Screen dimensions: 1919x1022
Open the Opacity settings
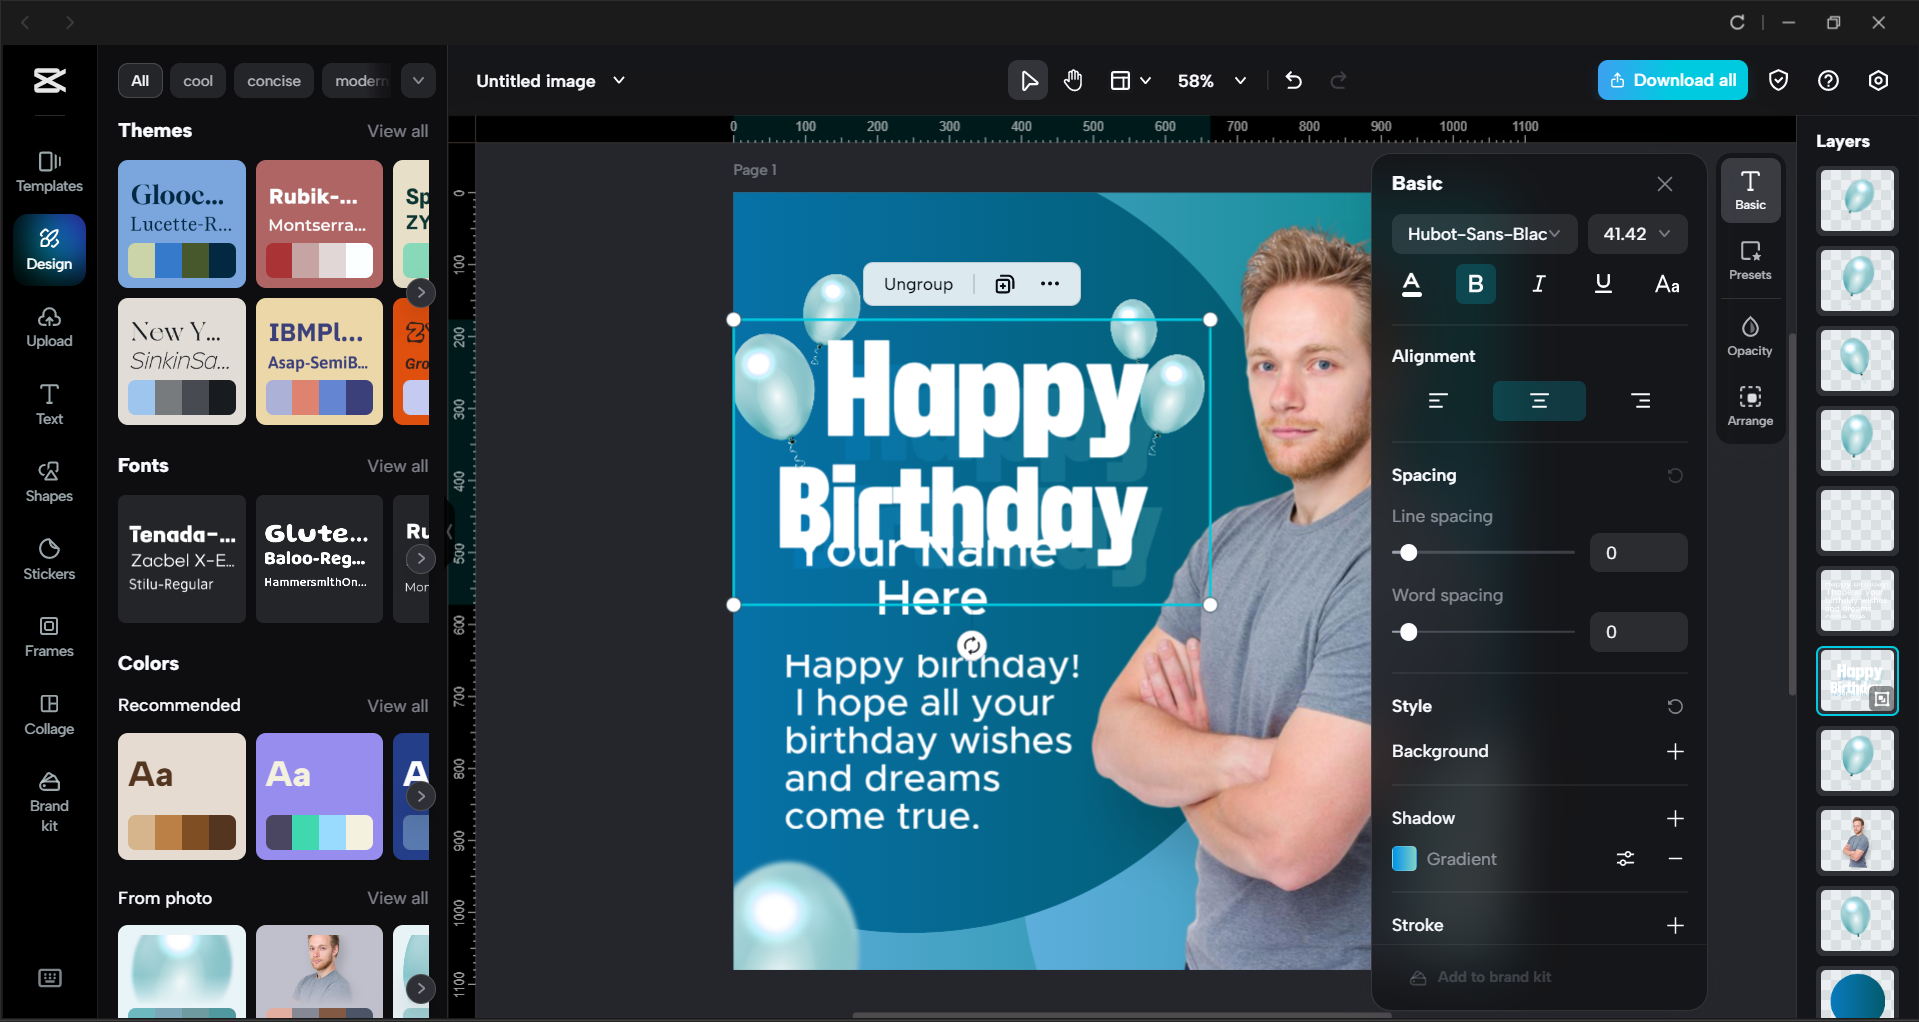coord(1749,337)
